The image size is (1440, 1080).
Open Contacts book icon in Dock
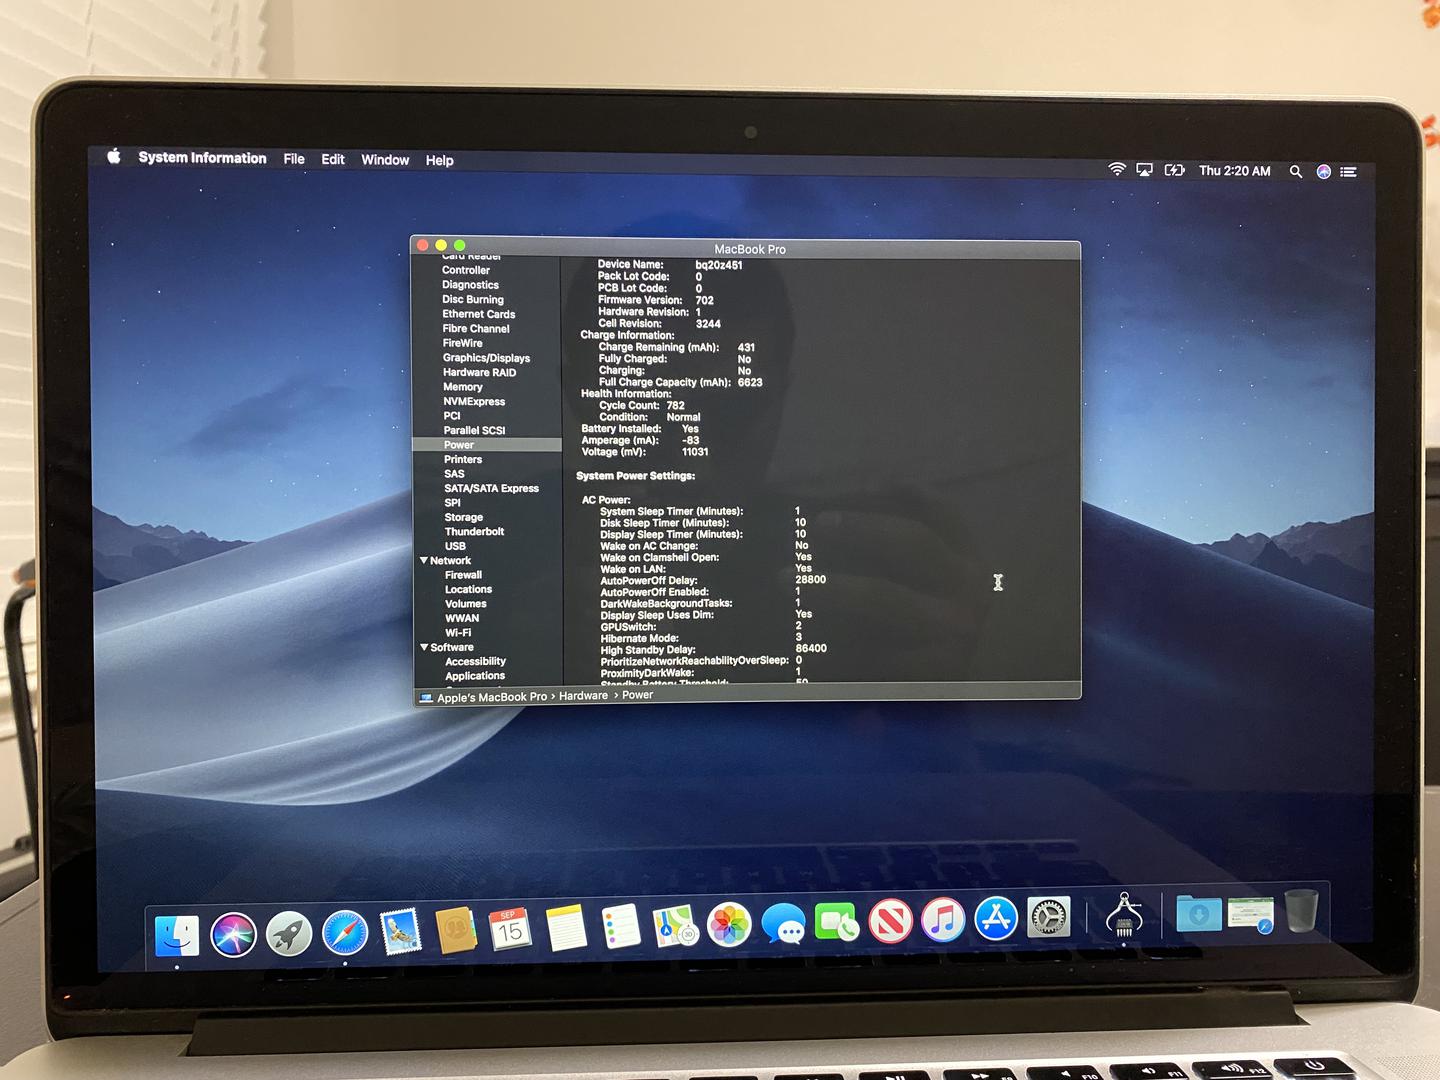pos(455,930)
